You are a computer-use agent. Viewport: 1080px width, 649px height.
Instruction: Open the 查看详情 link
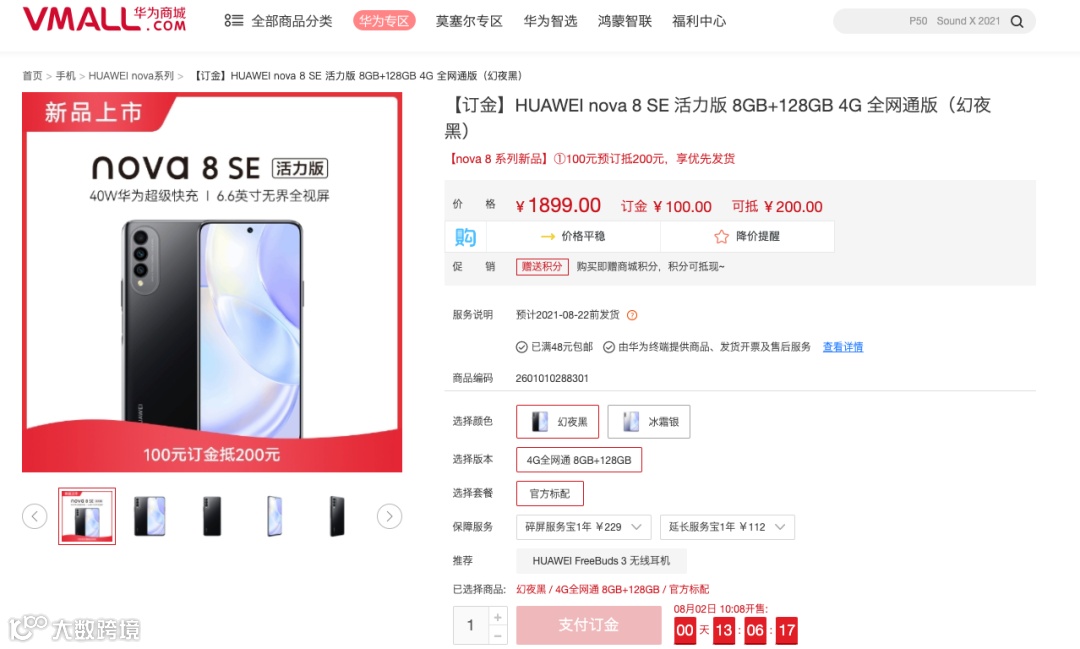point(843,347)
